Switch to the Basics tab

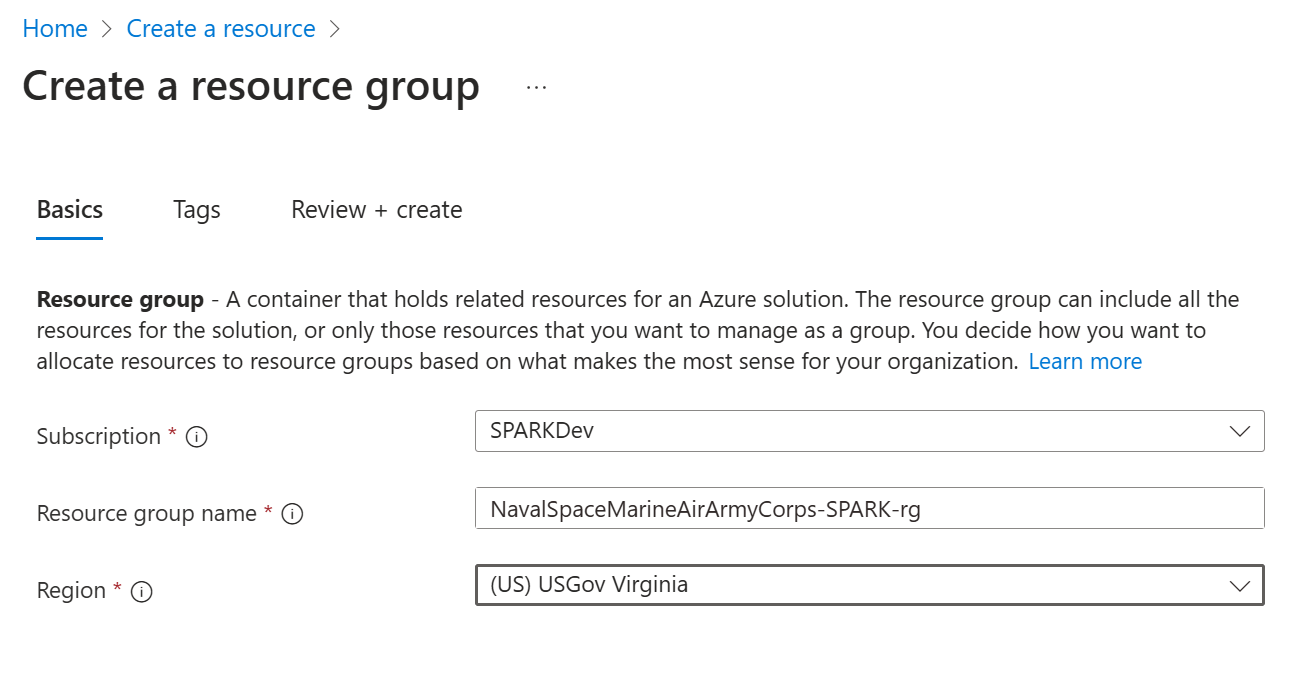point(70,210)
